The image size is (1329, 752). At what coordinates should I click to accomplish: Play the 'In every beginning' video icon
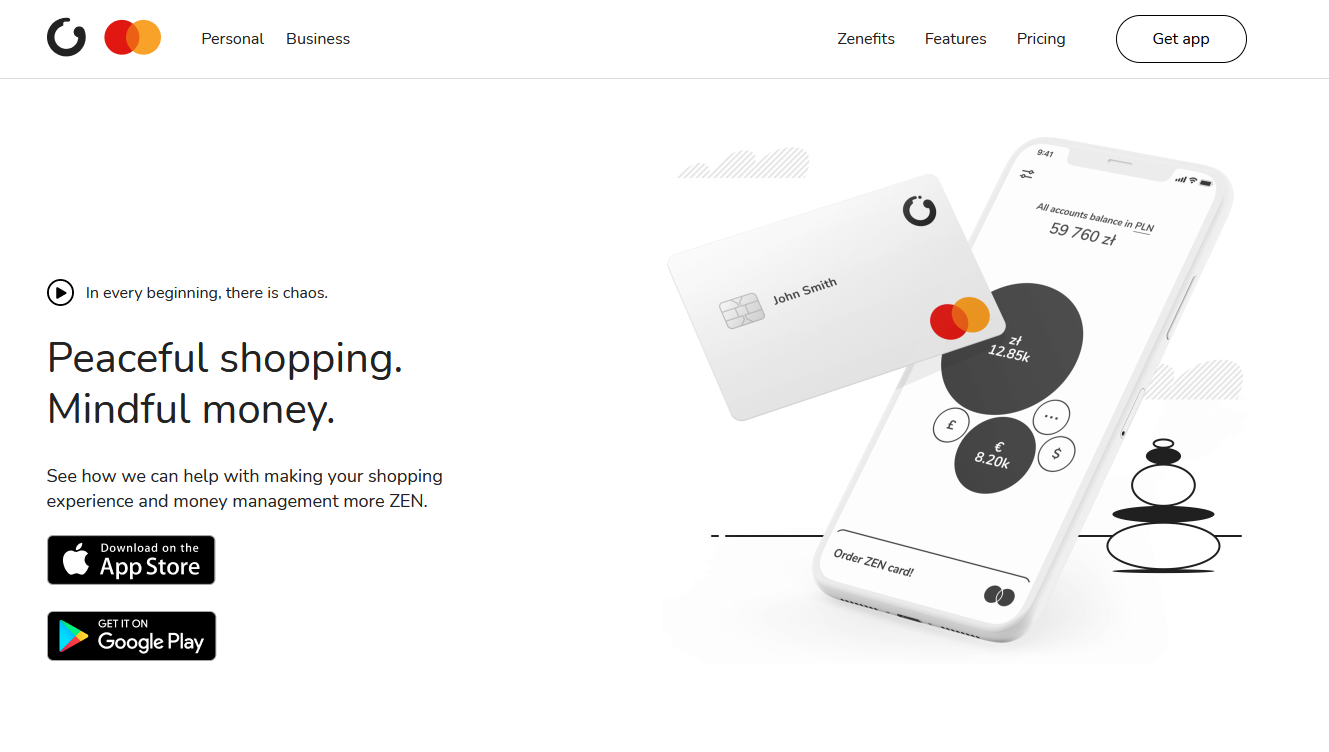(60, 293)
